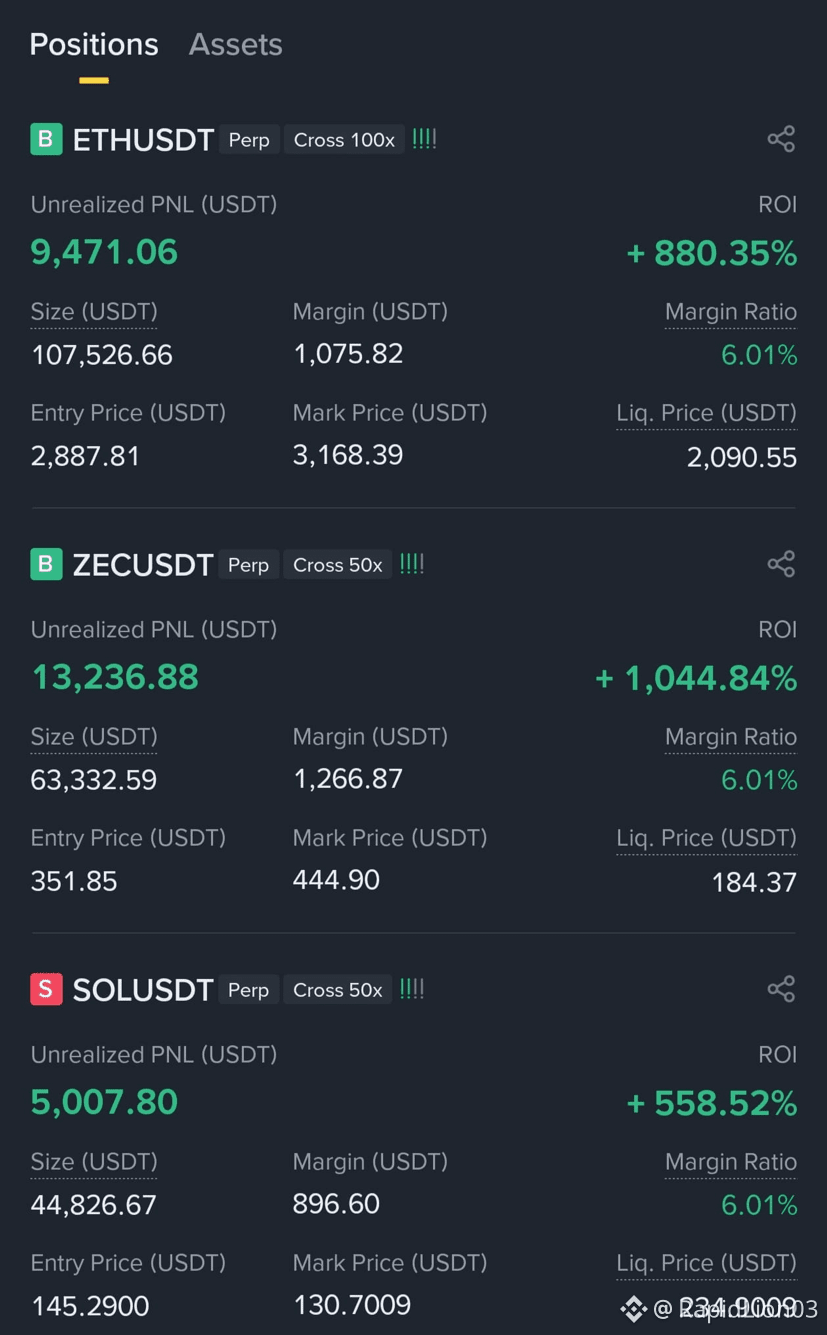This screenshot has width=827, height=1335.
Task: Open SOLUSDT Cross 50x leverage setting
Action: [x=338, y=990]
